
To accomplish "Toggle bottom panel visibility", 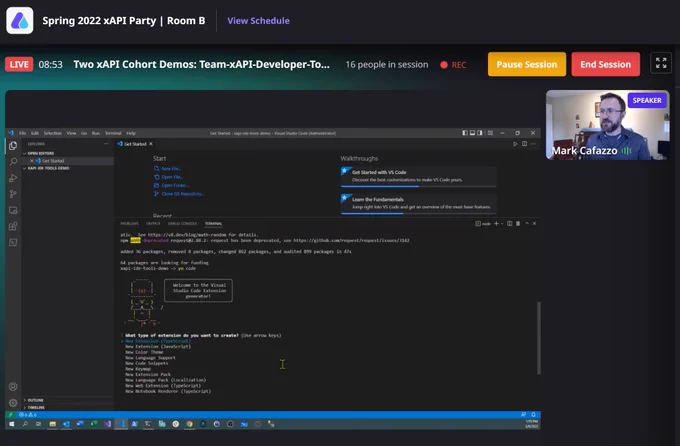I will pos(472,133).
